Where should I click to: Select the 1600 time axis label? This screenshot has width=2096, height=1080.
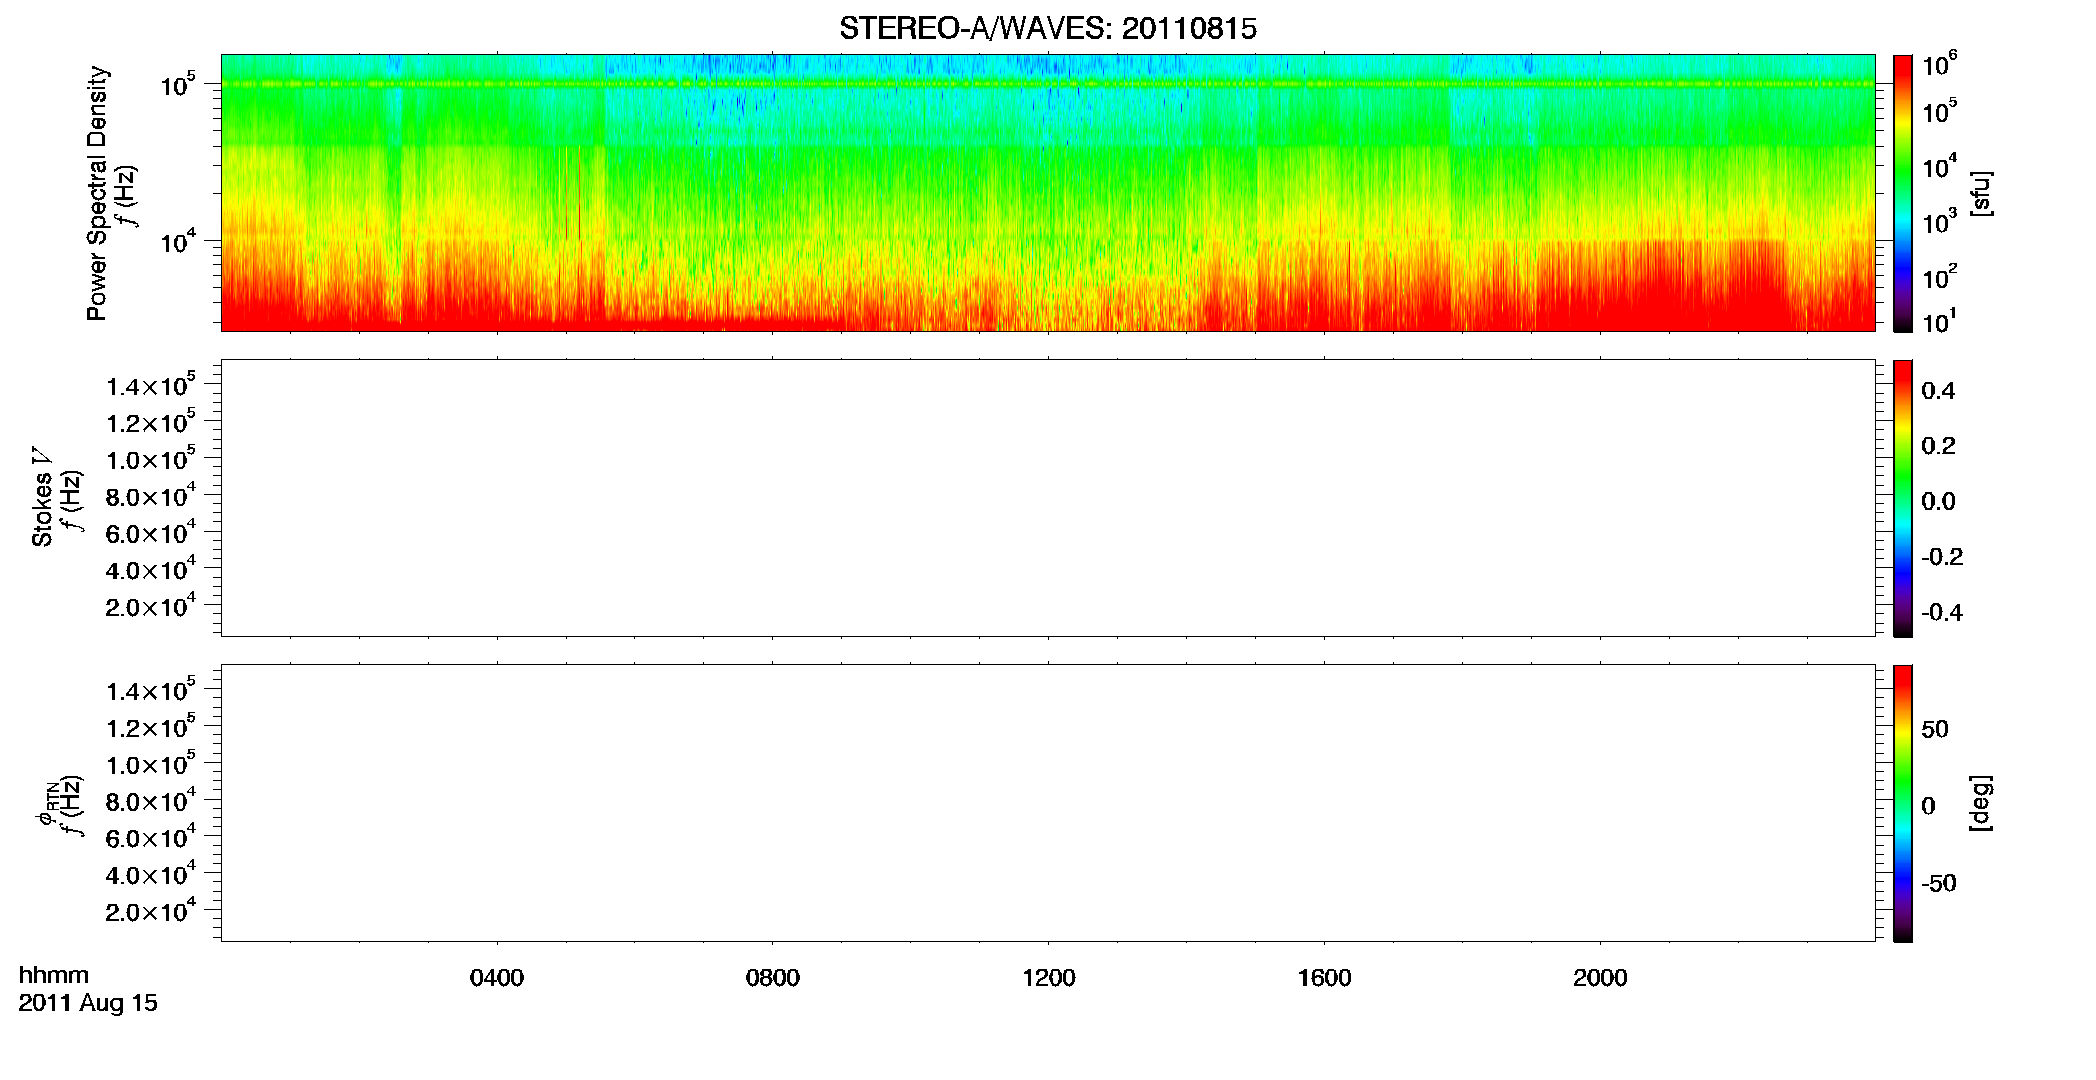(x=1324, y=978)
